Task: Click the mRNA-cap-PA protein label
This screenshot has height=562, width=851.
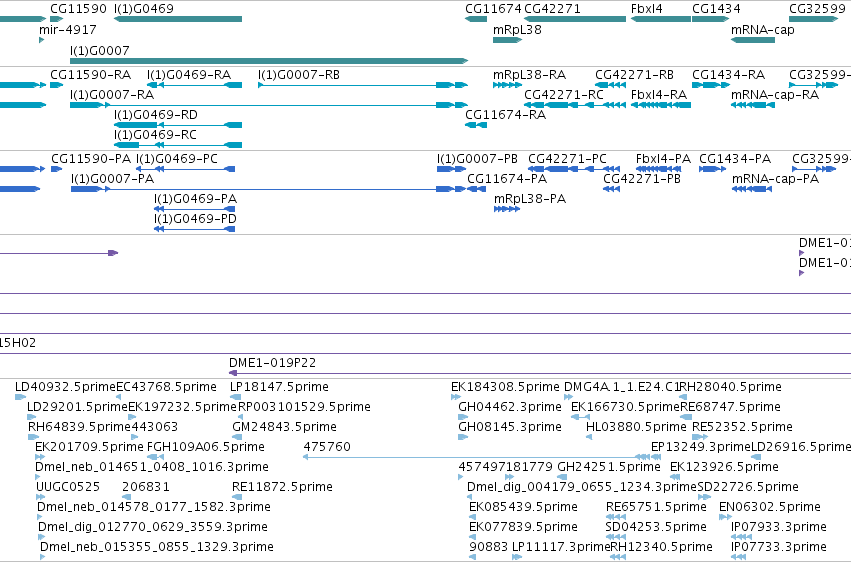Action: point(776,178)
